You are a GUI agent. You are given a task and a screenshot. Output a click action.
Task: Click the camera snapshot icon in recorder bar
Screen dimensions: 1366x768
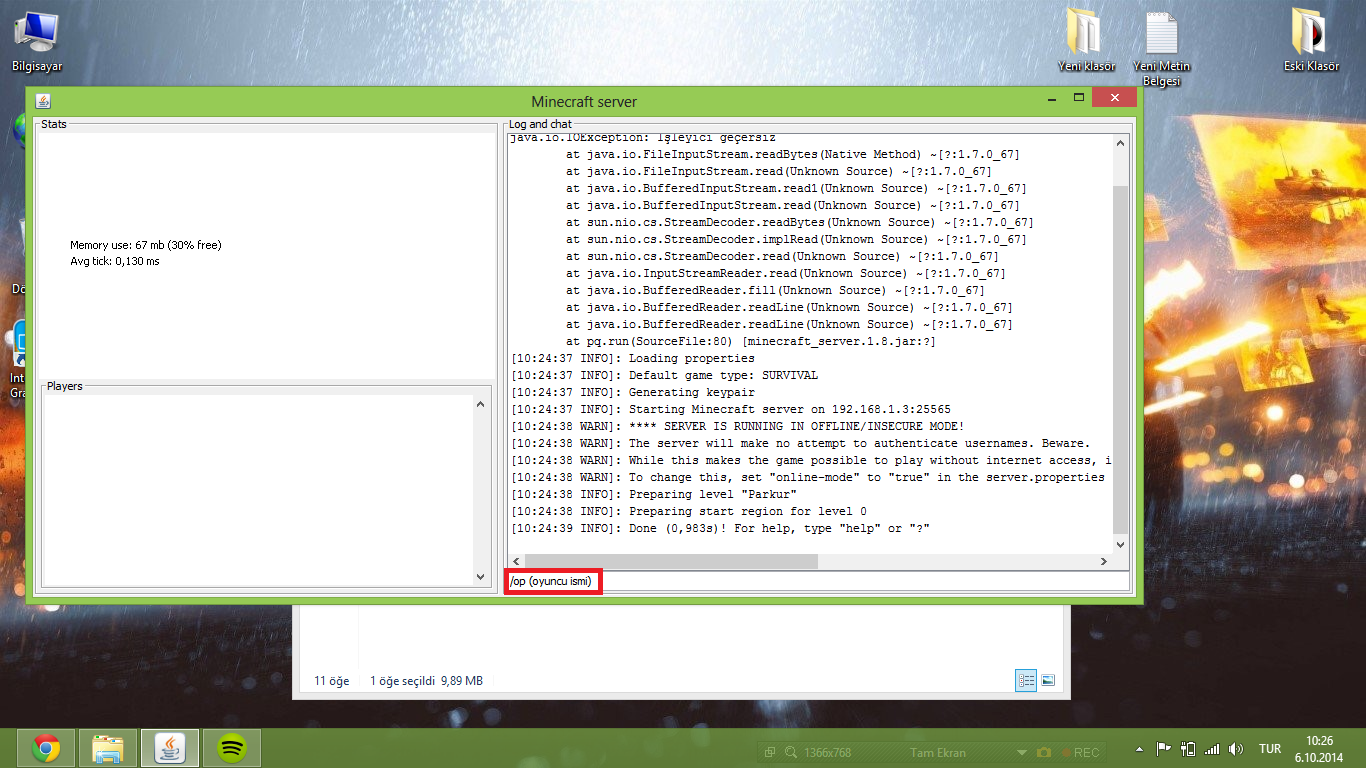click(x=1044, y=752)
